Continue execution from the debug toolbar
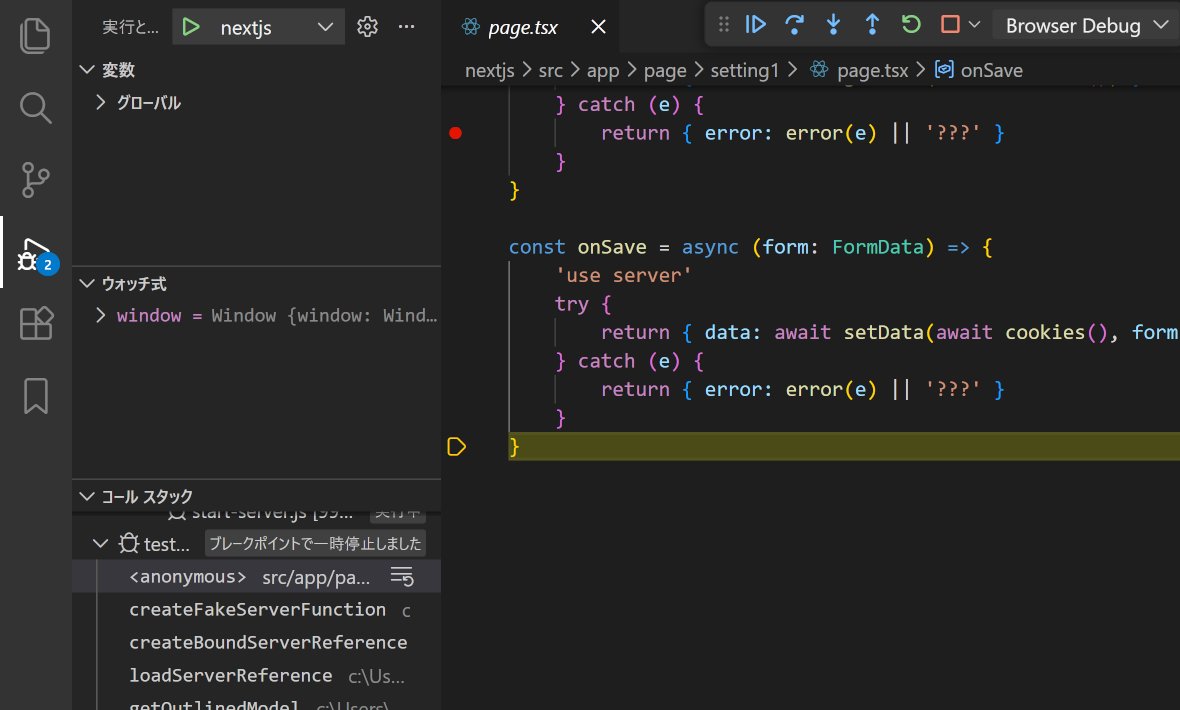This screenshot has height=710, width=1180. coord(755,25)
